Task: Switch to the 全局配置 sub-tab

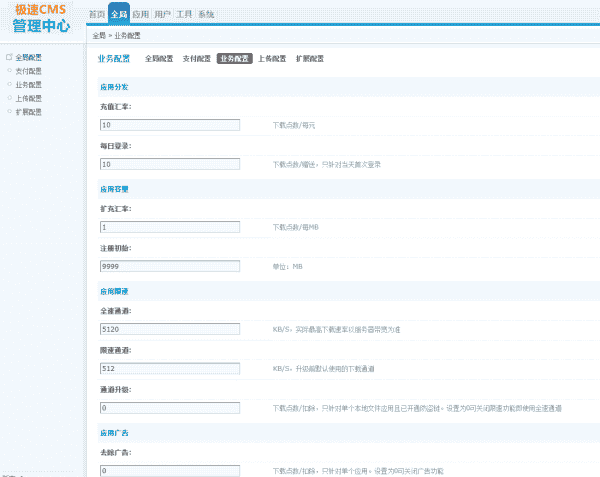Action: (159, 59)
